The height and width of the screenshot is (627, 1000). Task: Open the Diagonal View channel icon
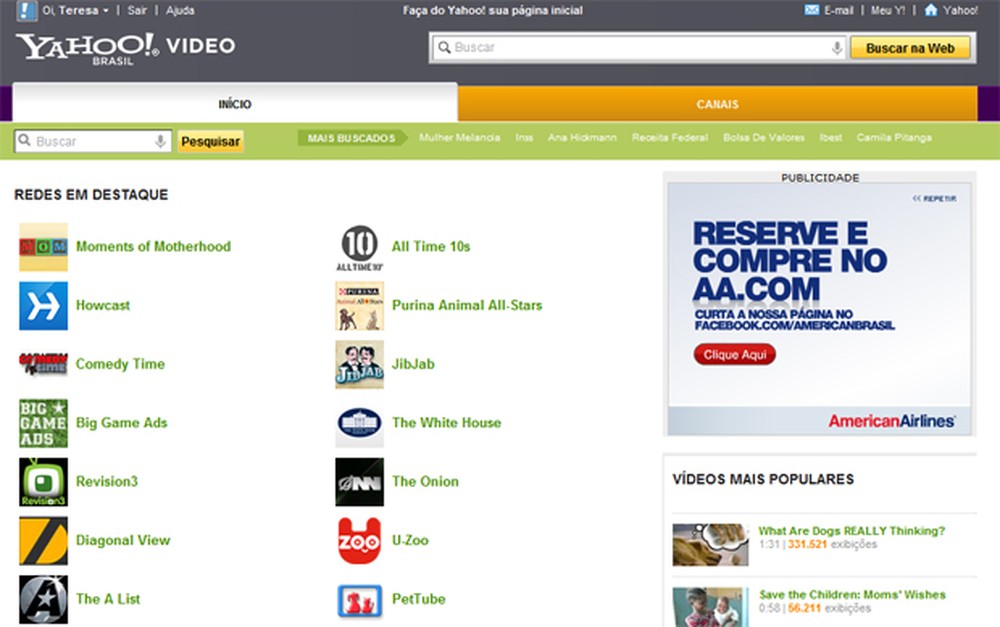(x=43, y=541)
